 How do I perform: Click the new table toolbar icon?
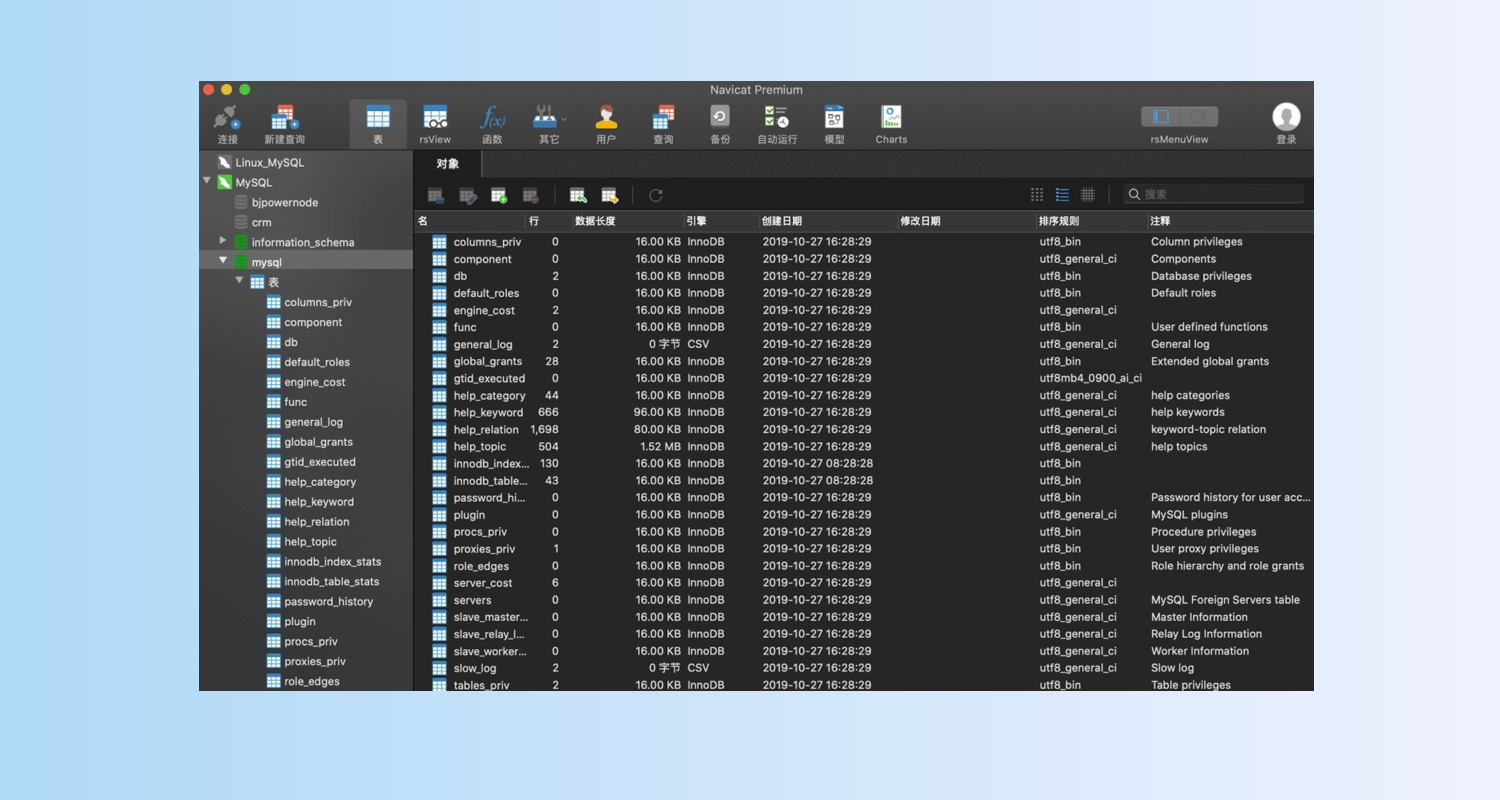499,195
